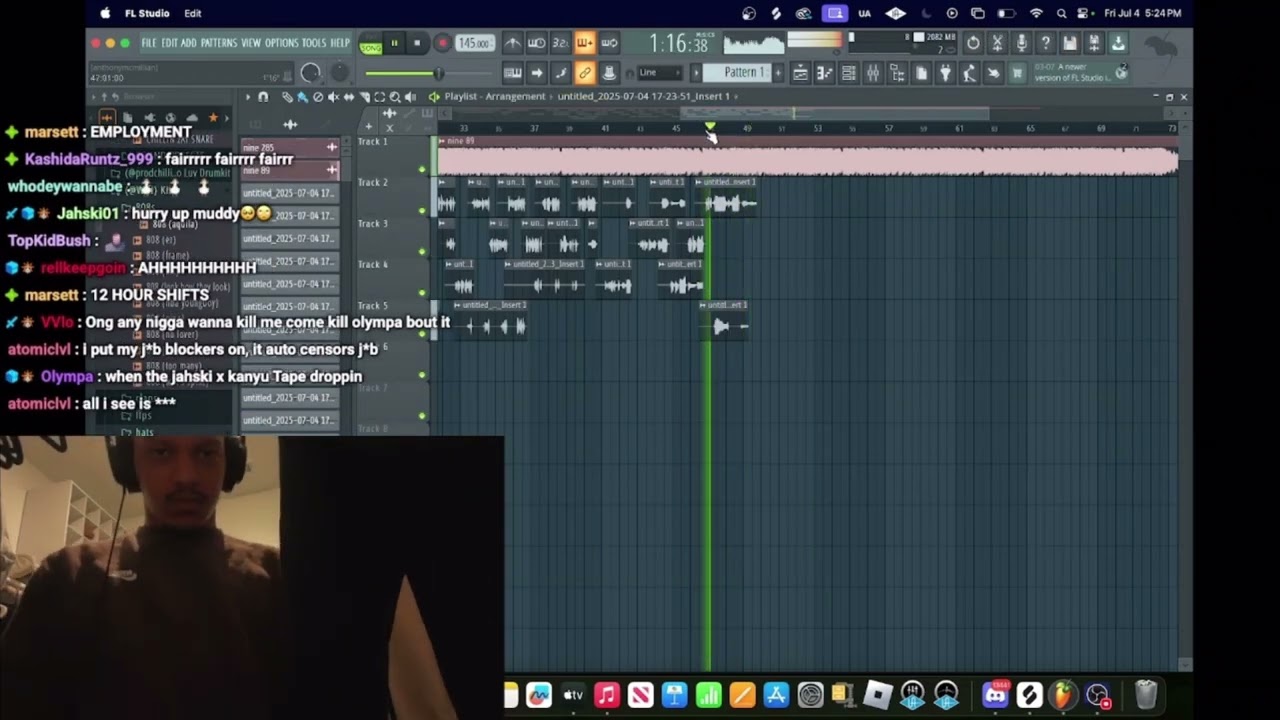
Task: Click the arrow left of Pattern 1
Action: (x=696, y=73)
